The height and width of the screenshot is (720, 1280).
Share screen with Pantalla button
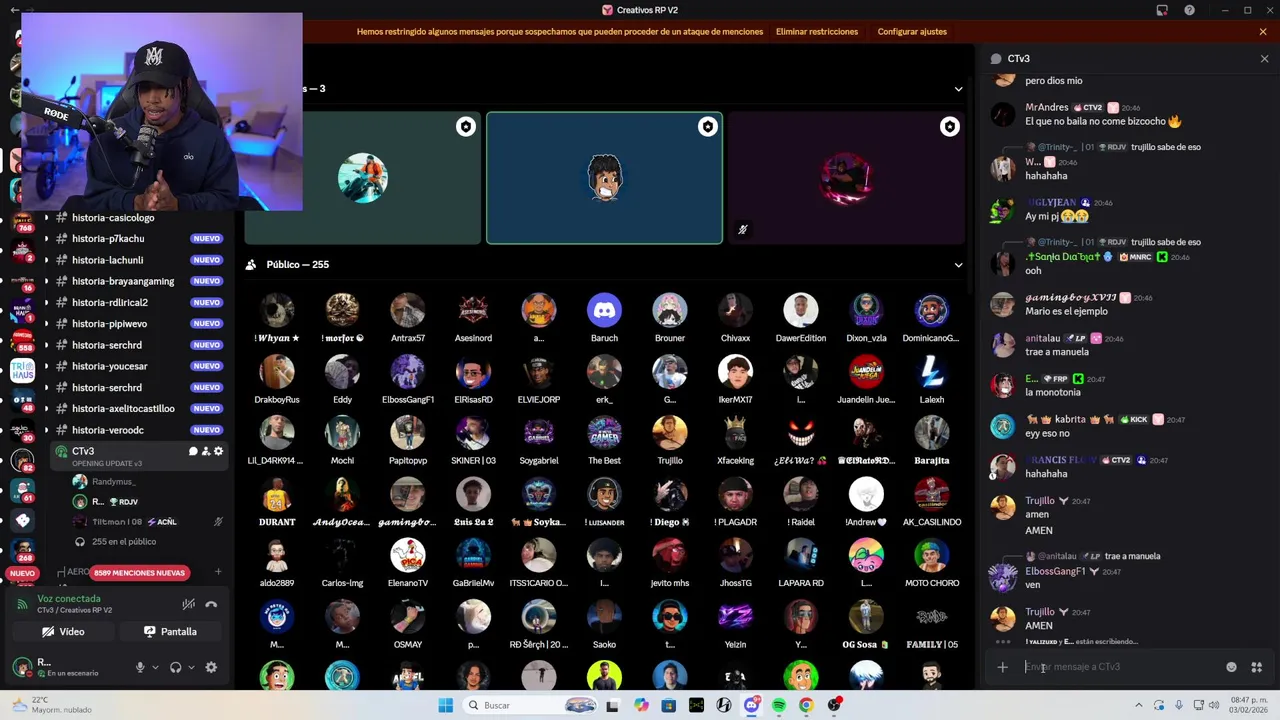[x=170, y=632]
